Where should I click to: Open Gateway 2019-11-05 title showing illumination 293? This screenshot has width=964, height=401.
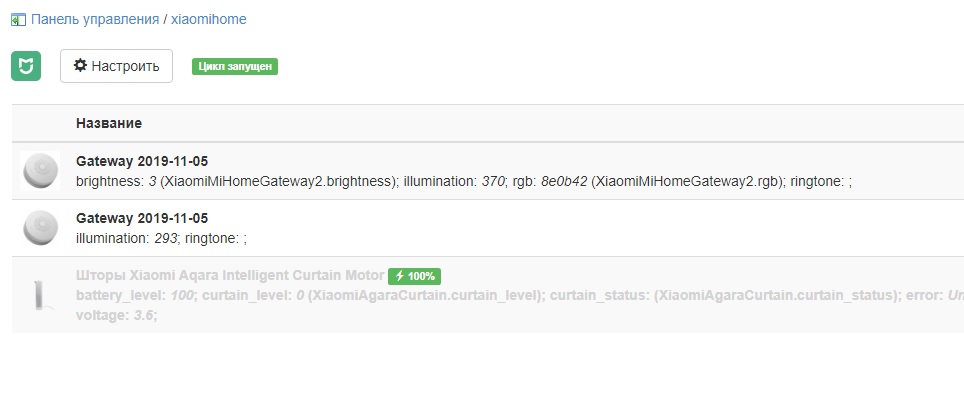[x=142, y=218]
